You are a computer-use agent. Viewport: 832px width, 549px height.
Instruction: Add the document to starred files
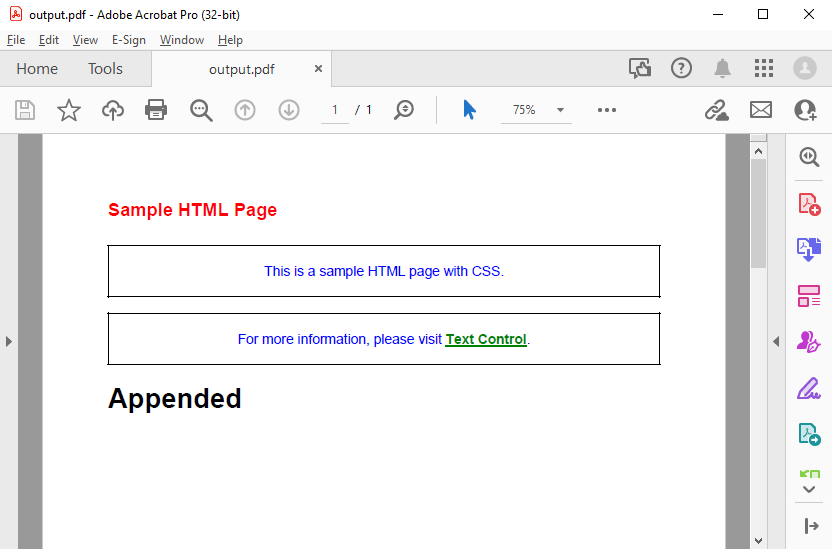tap(69, 110)
